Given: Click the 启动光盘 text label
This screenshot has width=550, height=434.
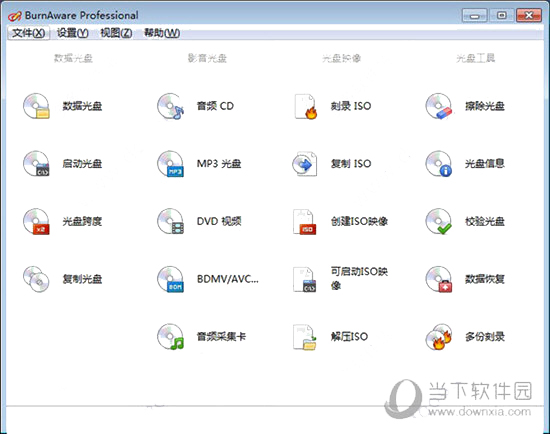Looking at the screenshot, I should (82, 163).
